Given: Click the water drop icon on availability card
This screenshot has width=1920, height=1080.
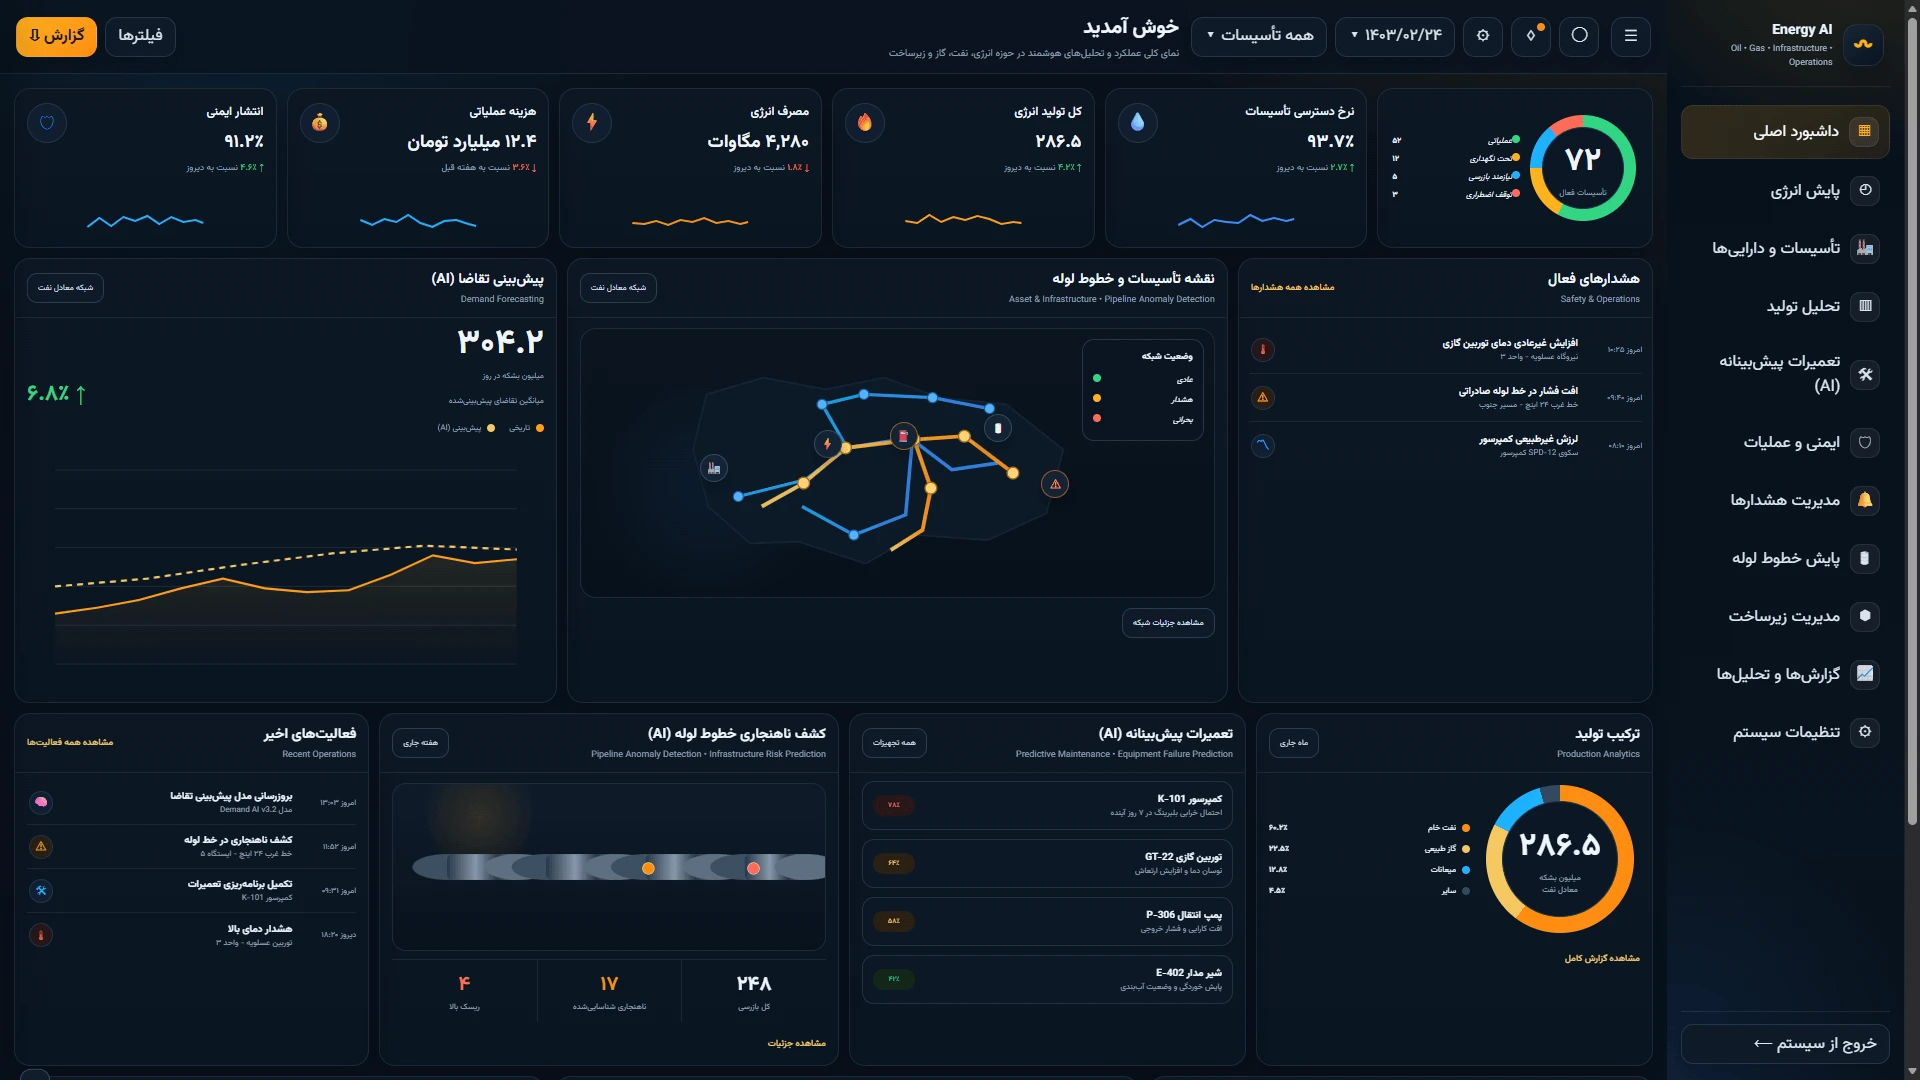Looking at the screenshot, I should 1137,122.
